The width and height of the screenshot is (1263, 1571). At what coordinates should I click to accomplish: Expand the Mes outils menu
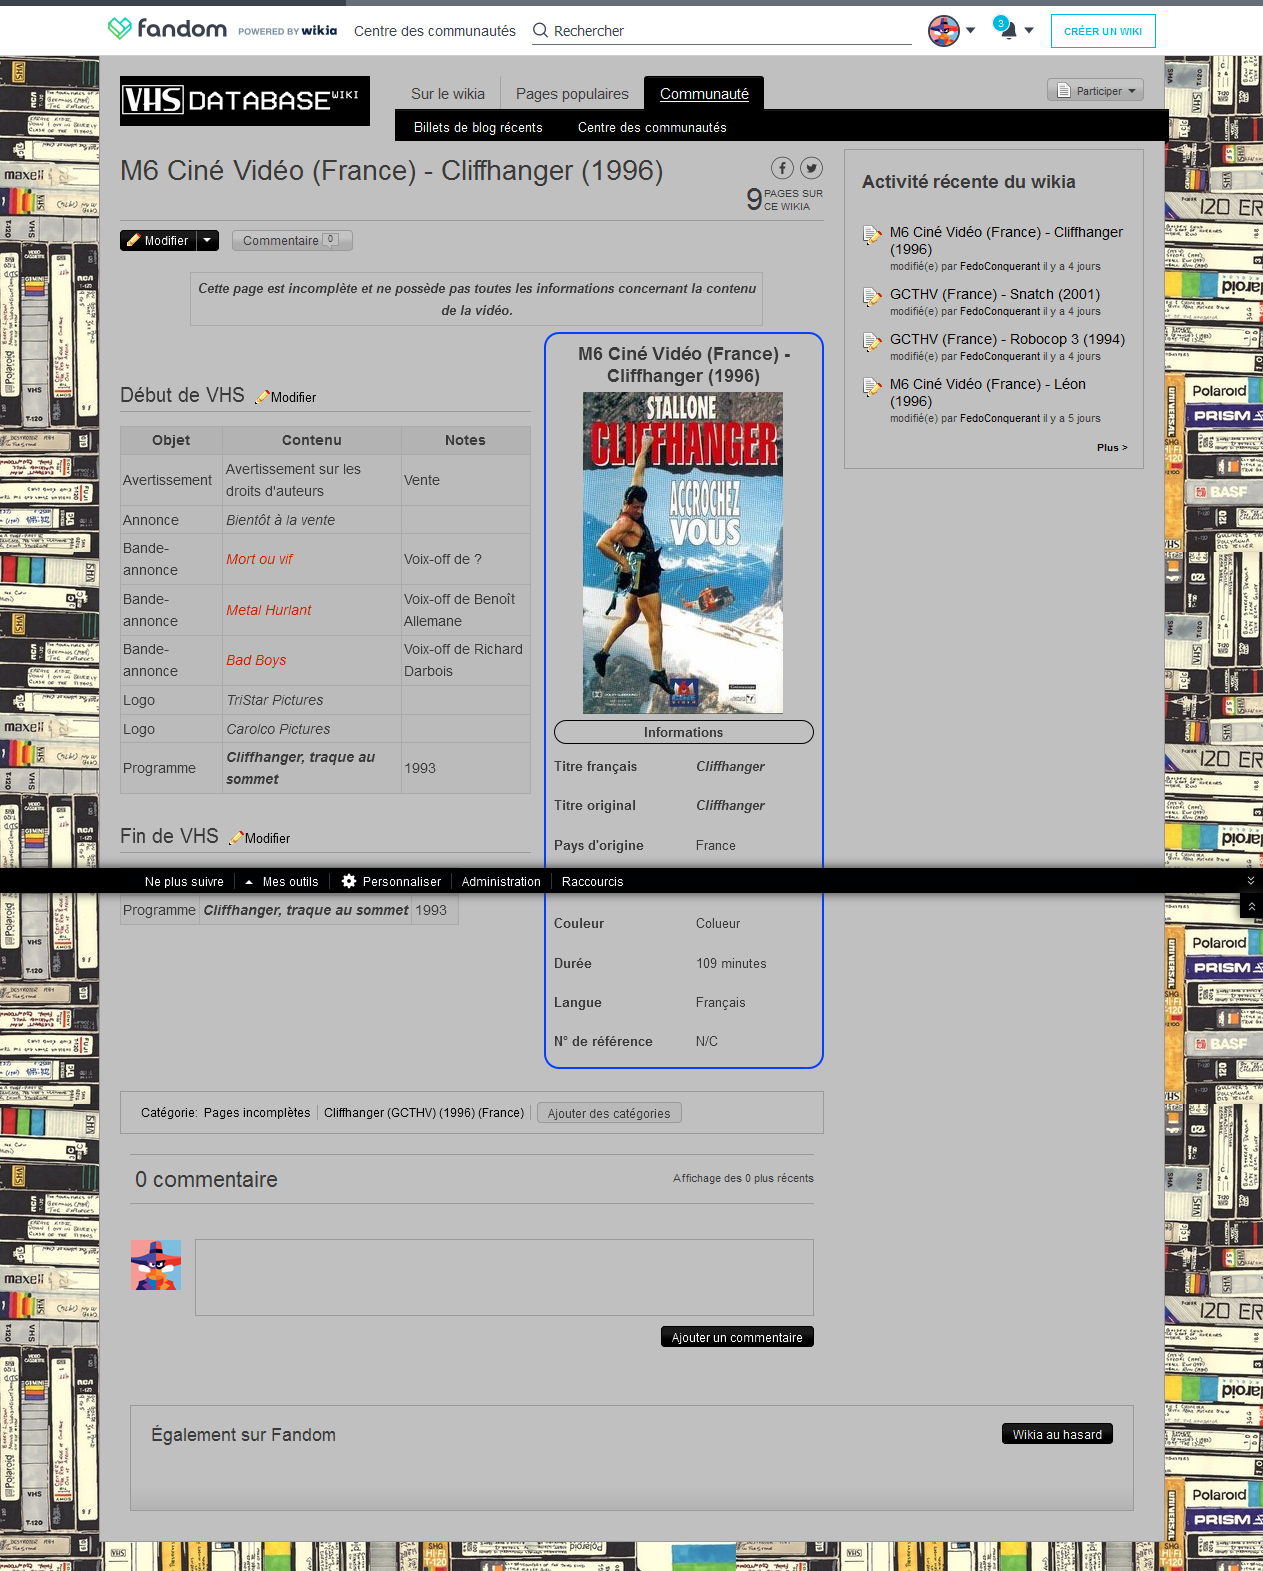281,882
